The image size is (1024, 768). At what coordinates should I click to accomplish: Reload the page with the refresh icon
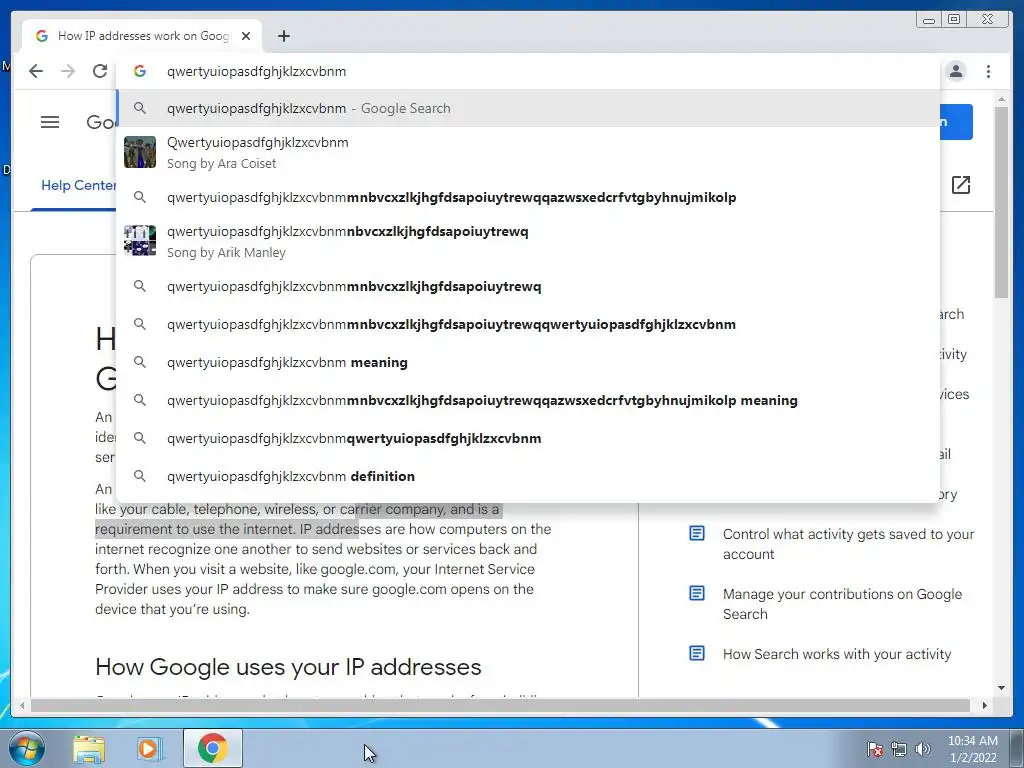[100, 71]
